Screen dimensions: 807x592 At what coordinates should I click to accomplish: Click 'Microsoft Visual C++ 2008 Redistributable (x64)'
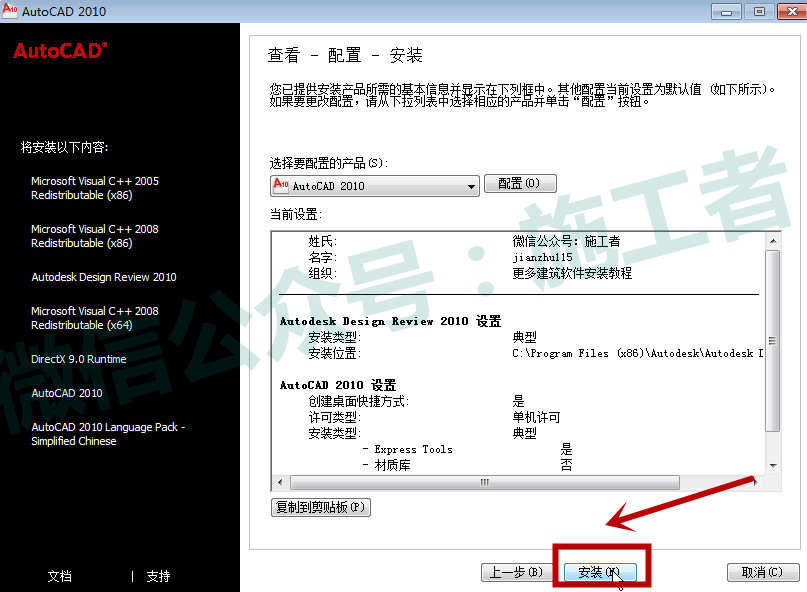[95, 318]
